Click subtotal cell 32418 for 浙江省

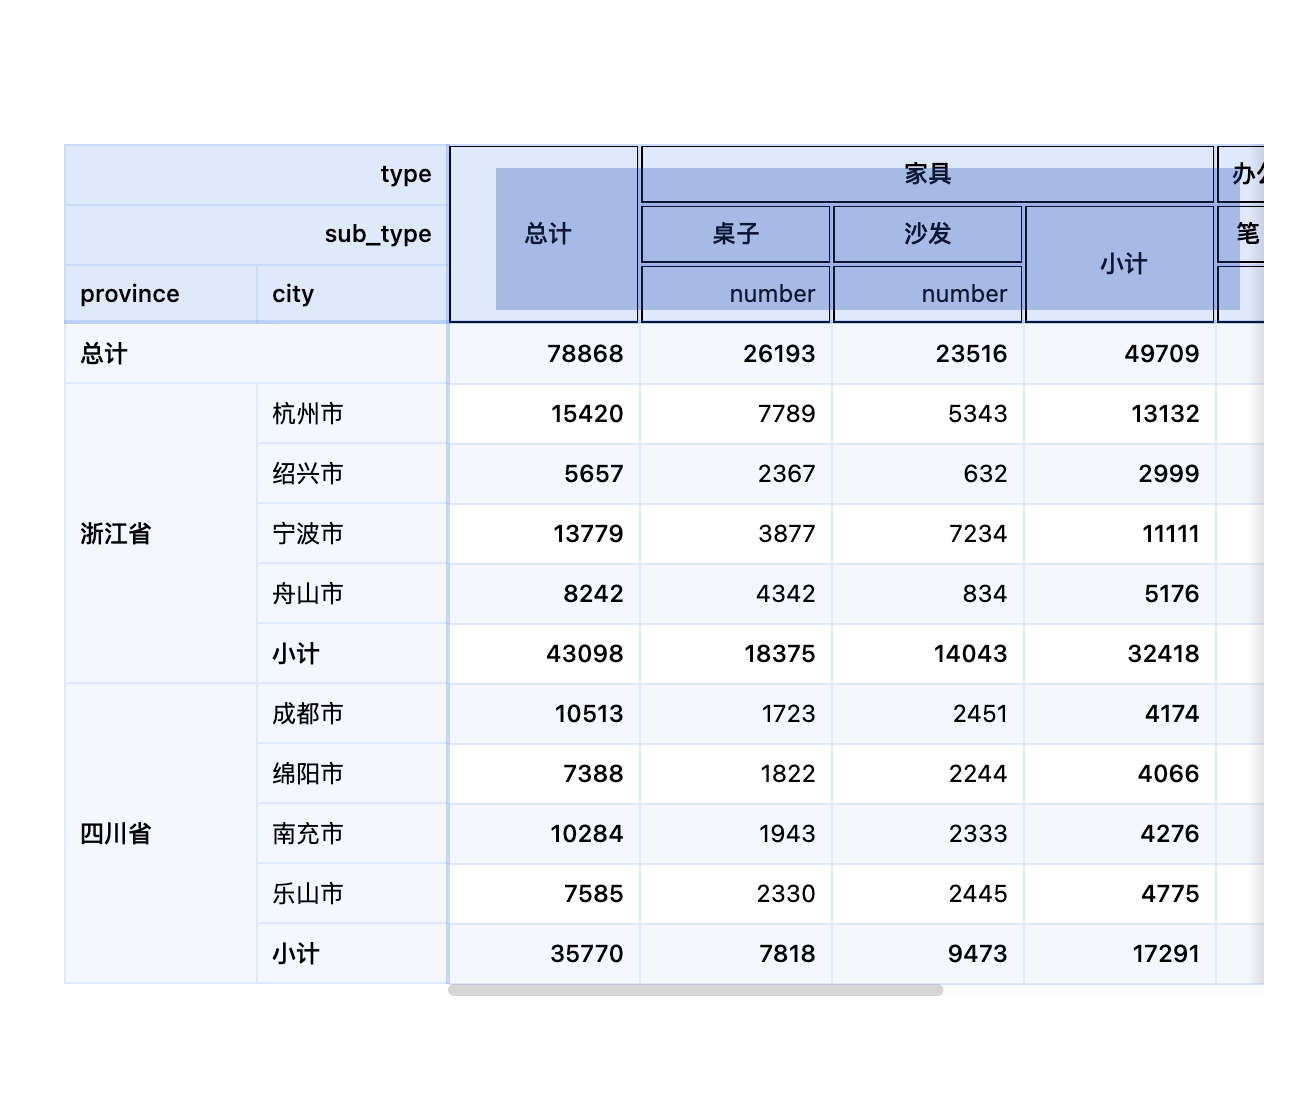pos(1120,654)
